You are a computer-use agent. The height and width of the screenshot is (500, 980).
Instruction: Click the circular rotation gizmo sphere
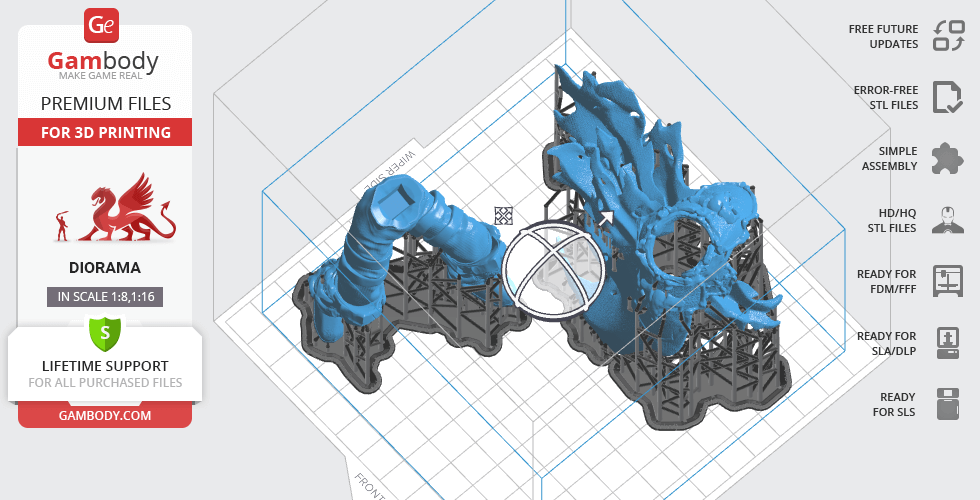553,269
